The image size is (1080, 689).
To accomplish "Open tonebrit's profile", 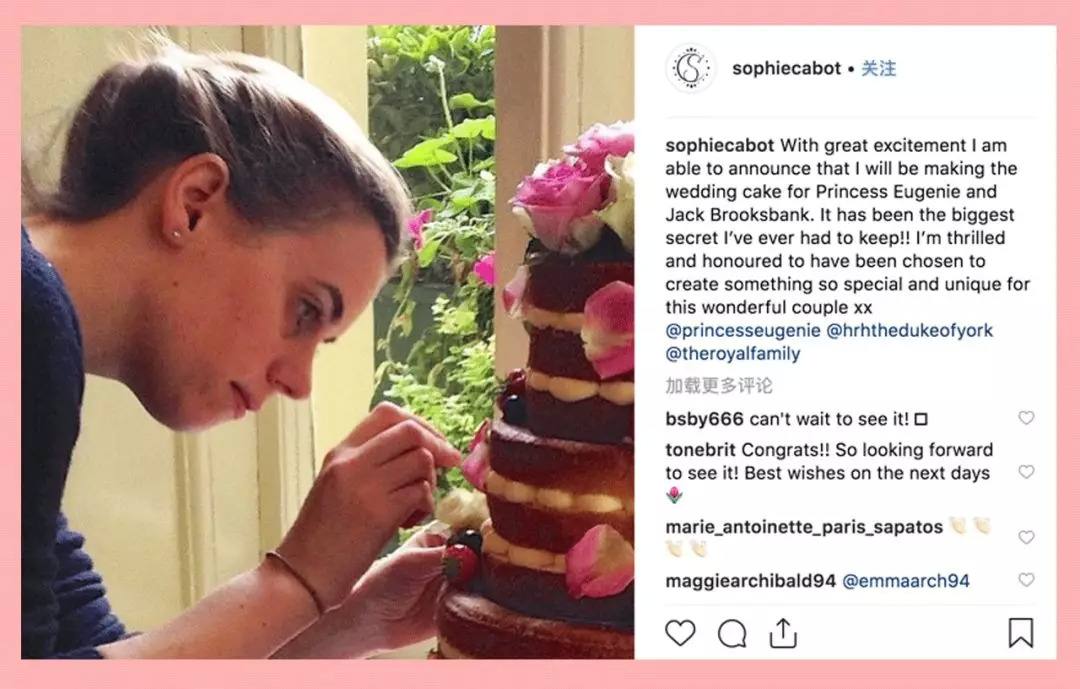I will [x=701, y=450].
